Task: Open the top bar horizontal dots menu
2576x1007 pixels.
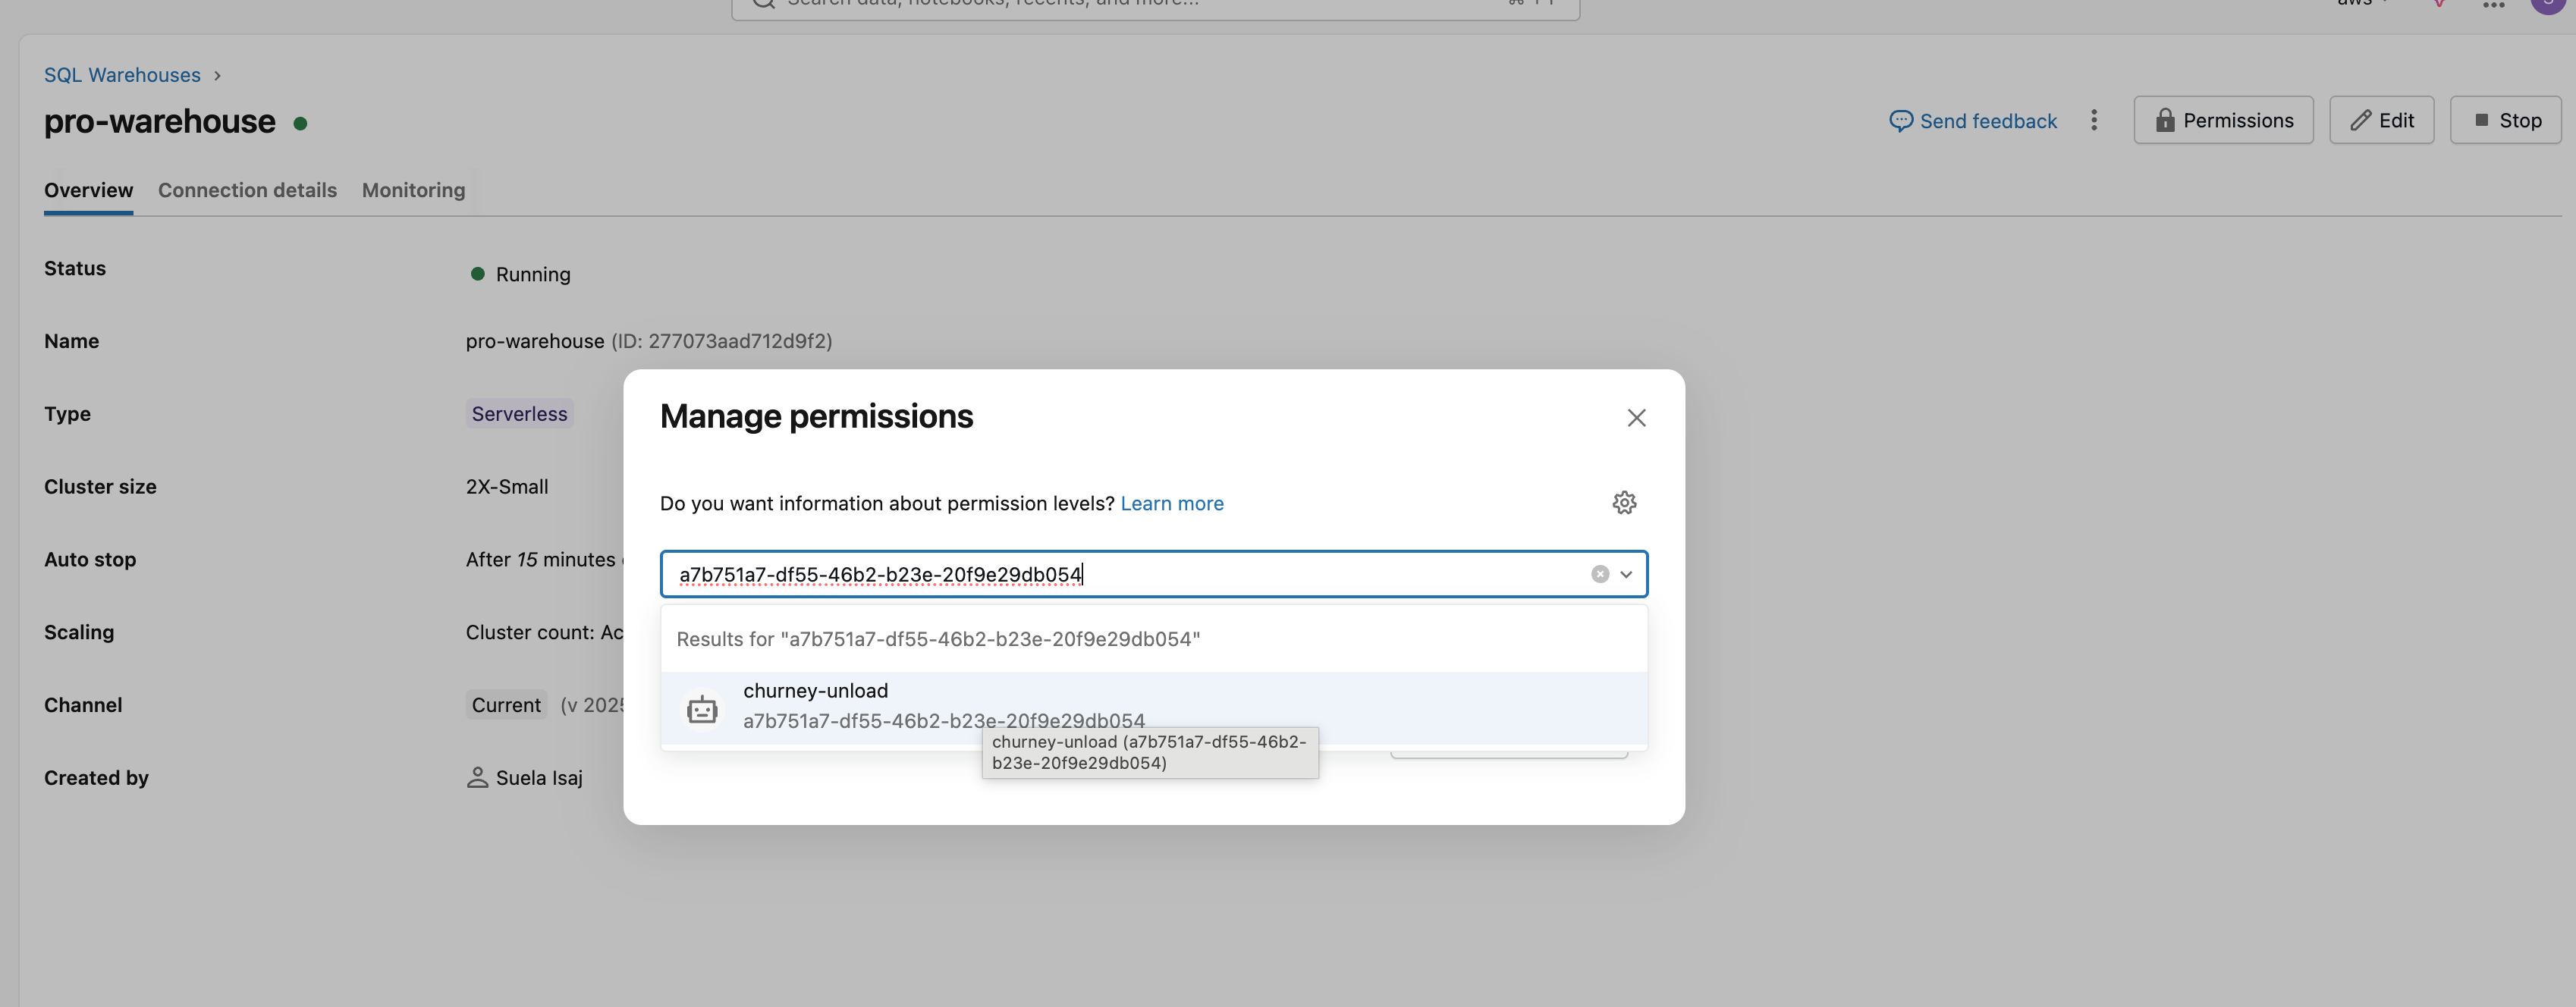Action: click(2494, 5)
